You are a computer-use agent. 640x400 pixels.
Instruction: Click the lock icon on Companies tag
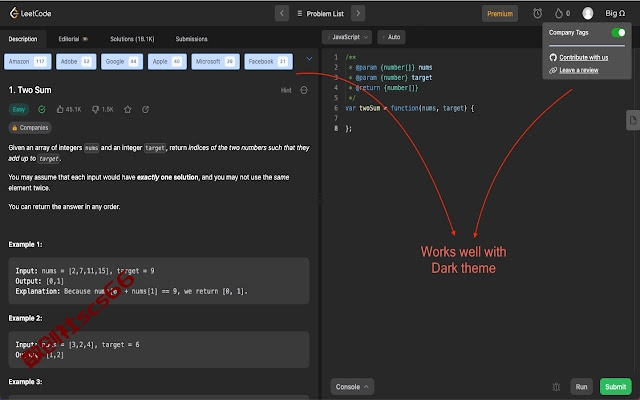15,128
